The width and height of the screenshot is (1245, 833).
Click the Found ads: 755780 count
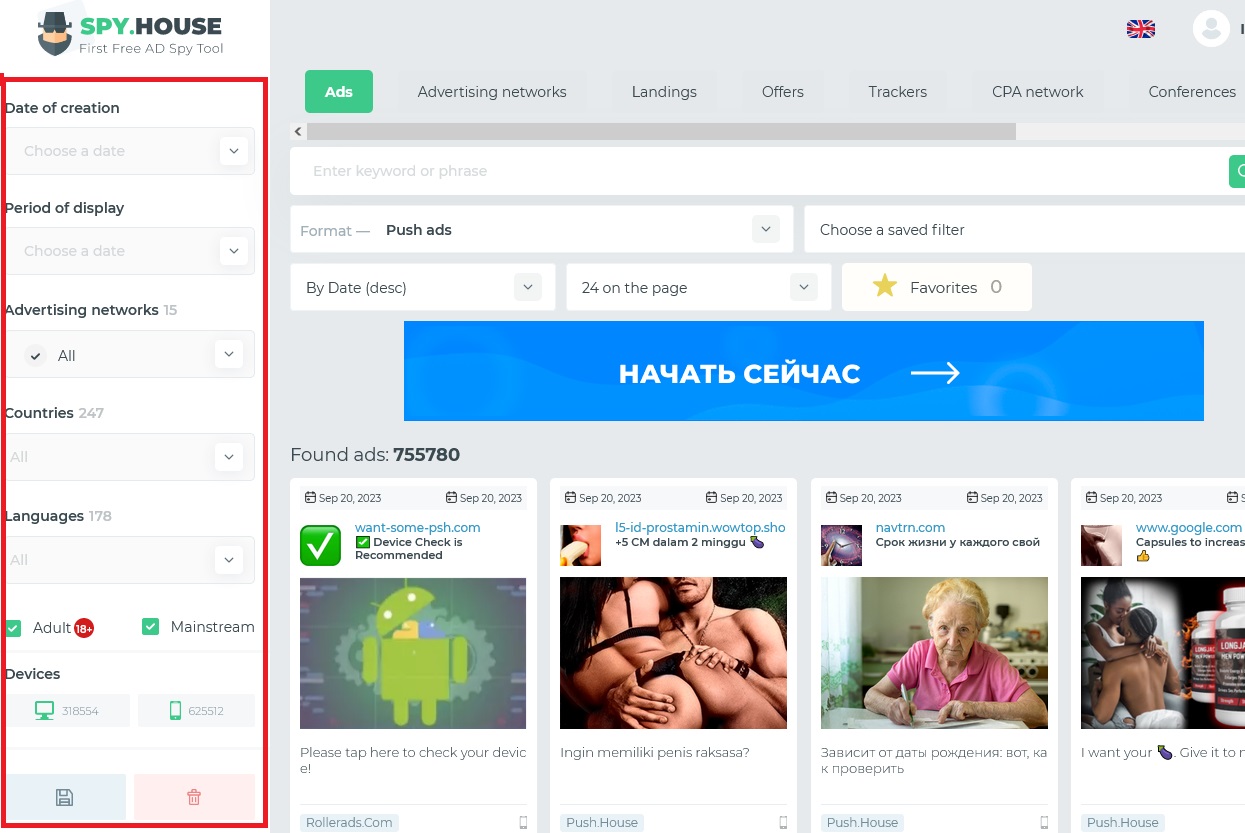click(x=375, y=455)
